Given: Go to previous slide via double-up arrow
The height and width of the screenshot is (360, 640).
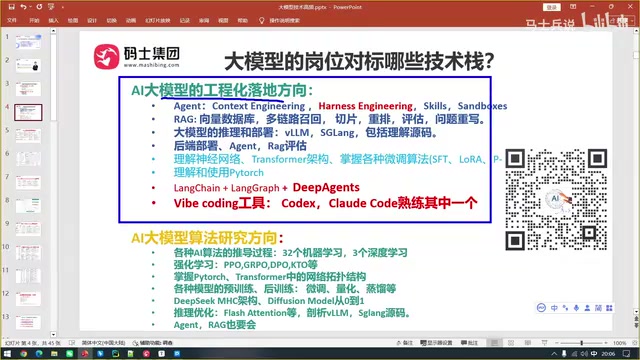Looking at the screenshot, I should coord(636,319).
